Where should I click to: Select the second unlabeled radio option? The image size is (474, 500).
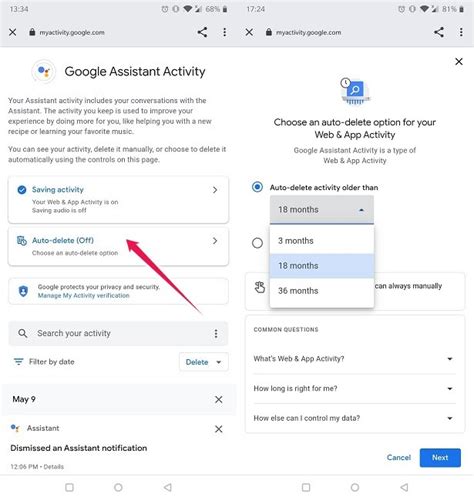[257, 243]
